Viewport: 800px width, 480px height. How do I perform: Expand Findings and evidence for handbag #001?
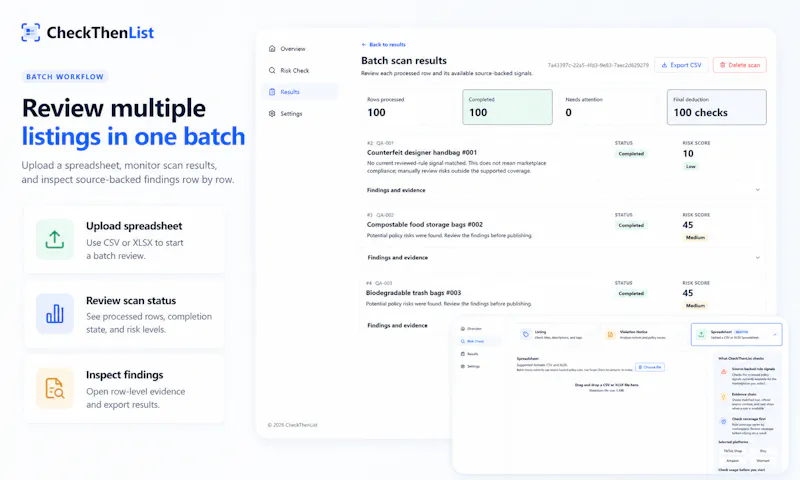click(x=564, y=190)
